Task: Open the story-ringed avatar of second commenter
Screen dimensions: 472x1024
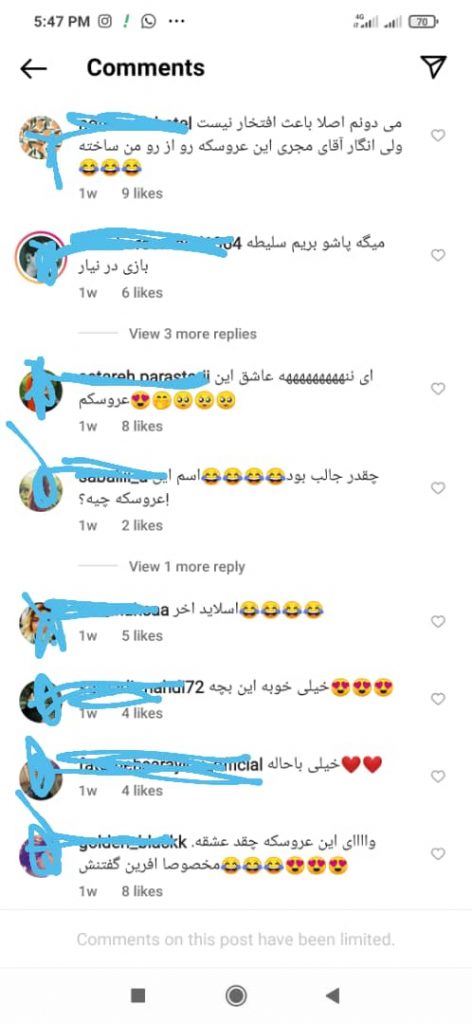Action: (40, 257)
